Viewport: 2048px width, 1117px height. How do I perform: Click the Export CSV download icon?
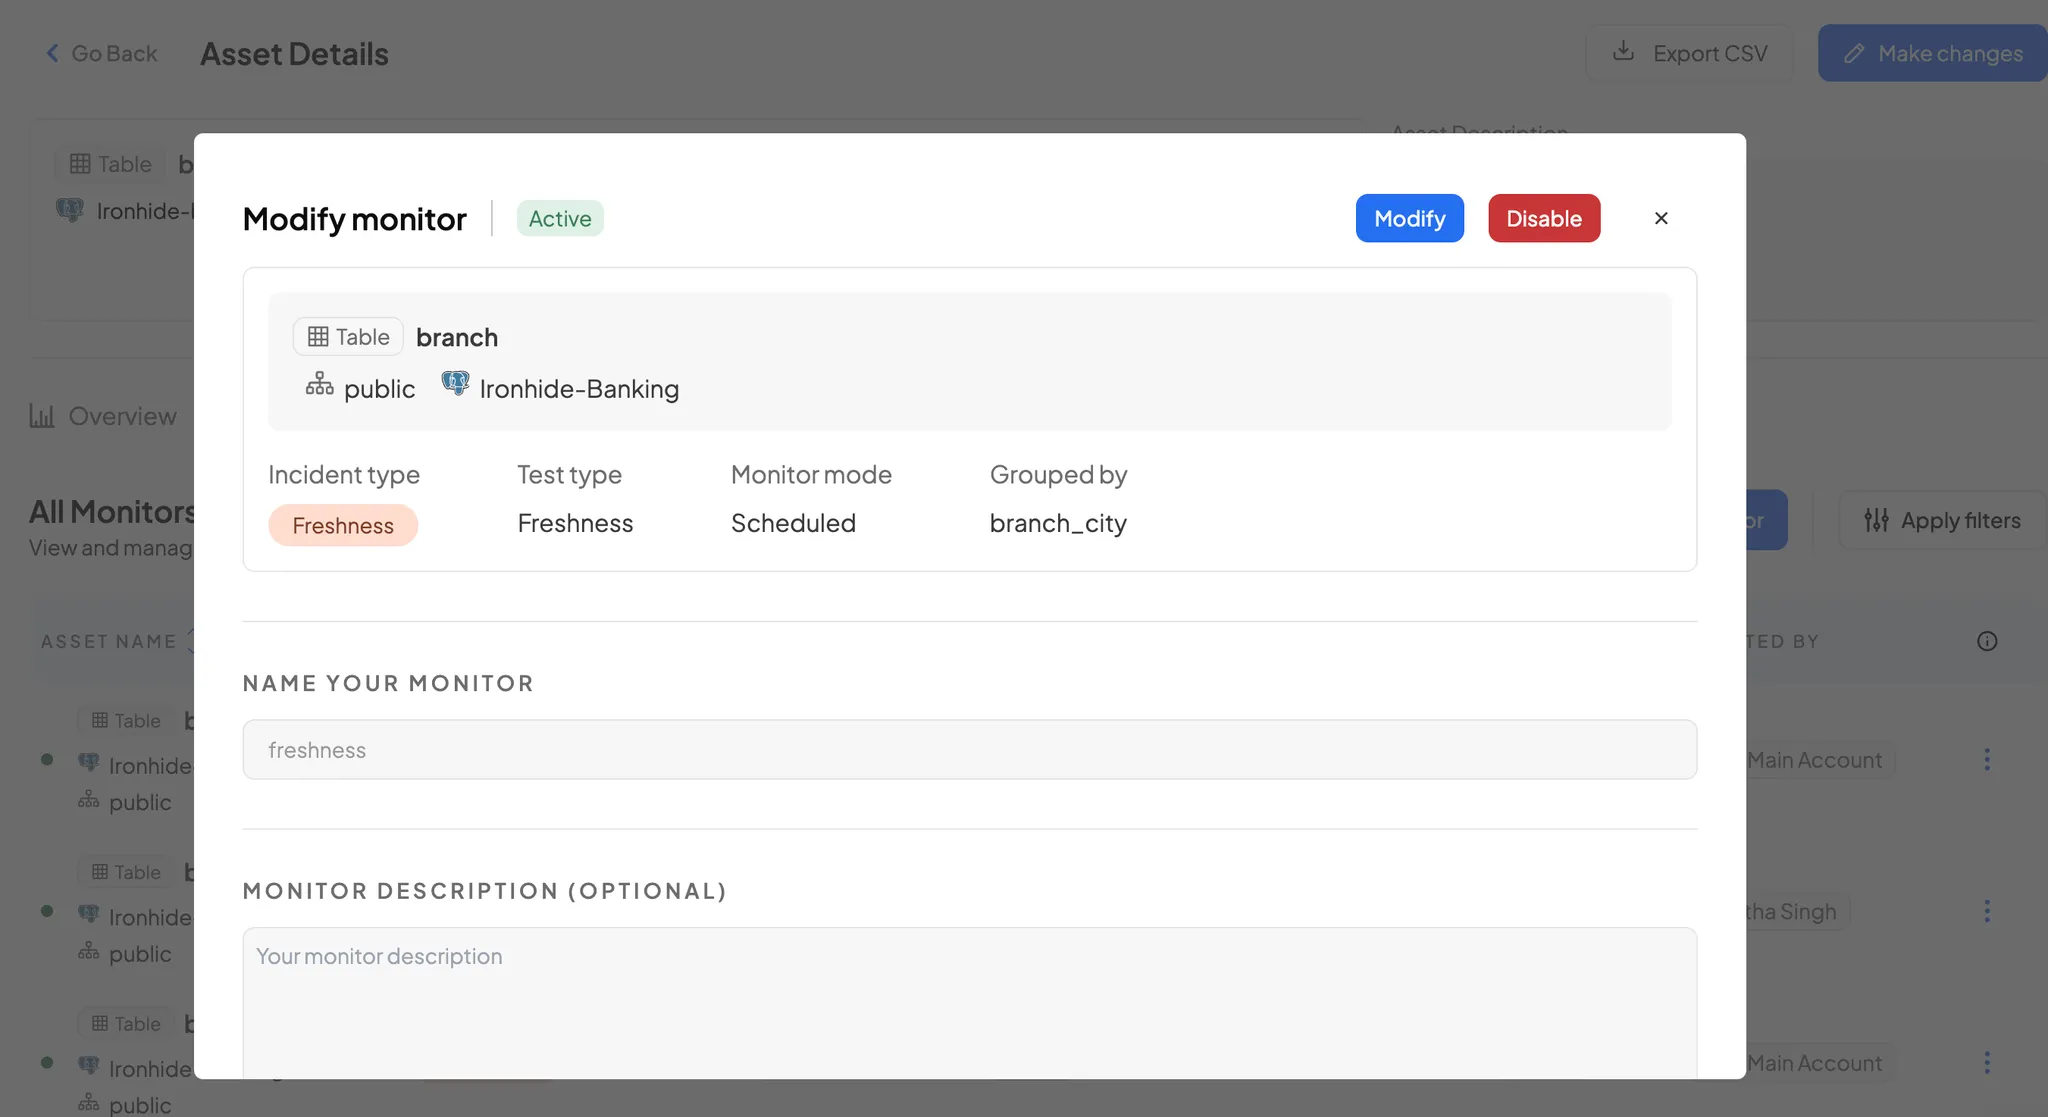coord(1624,51)
